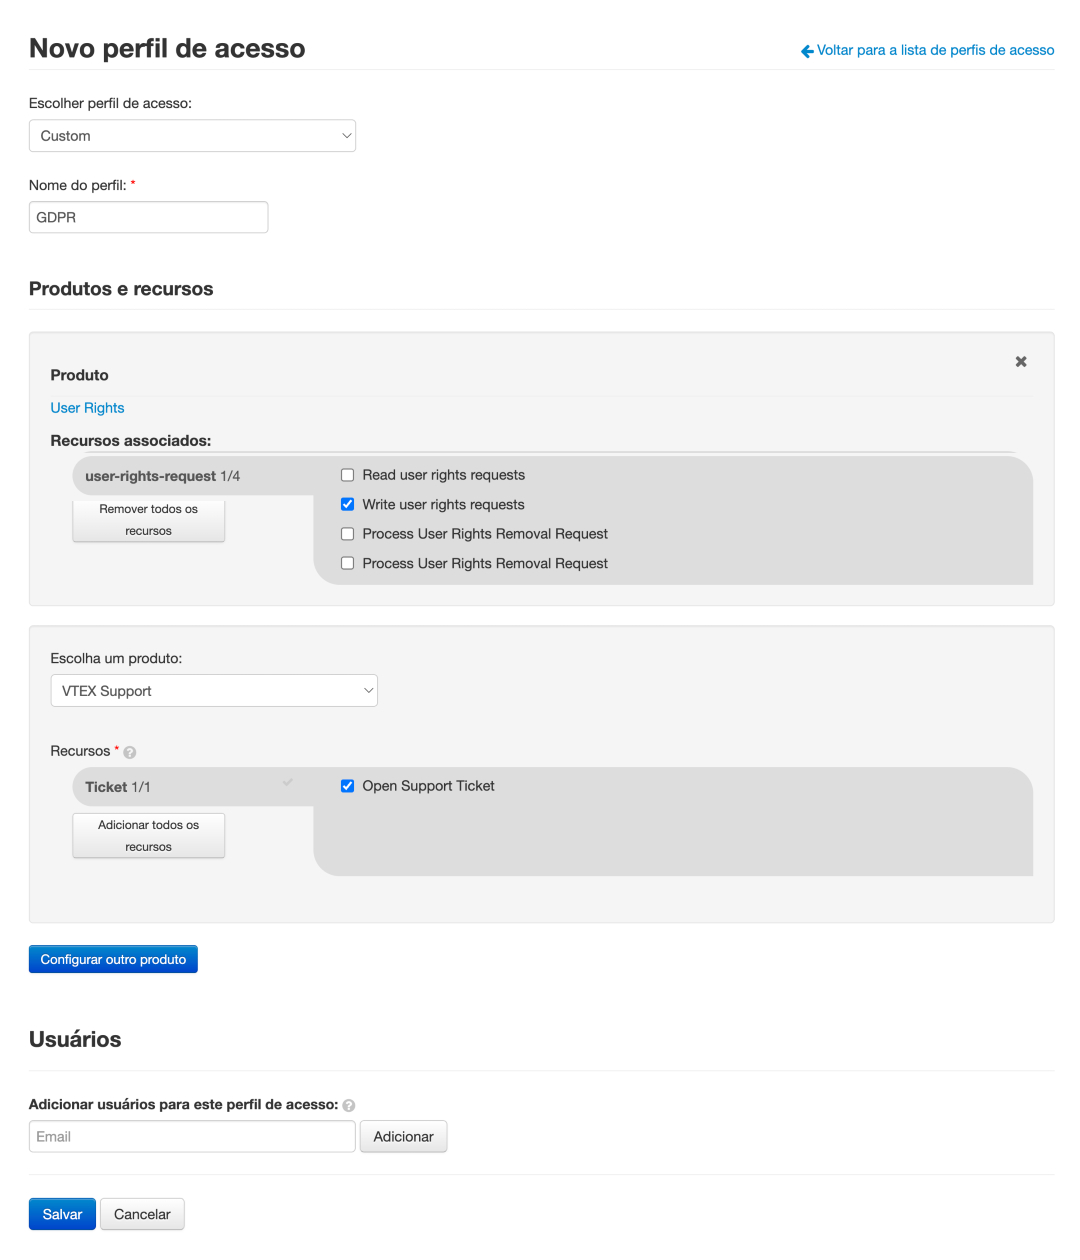Screen dimensions: 1080x1260
Task: Open the User Rights product link
Action: [x=88, y=408]
